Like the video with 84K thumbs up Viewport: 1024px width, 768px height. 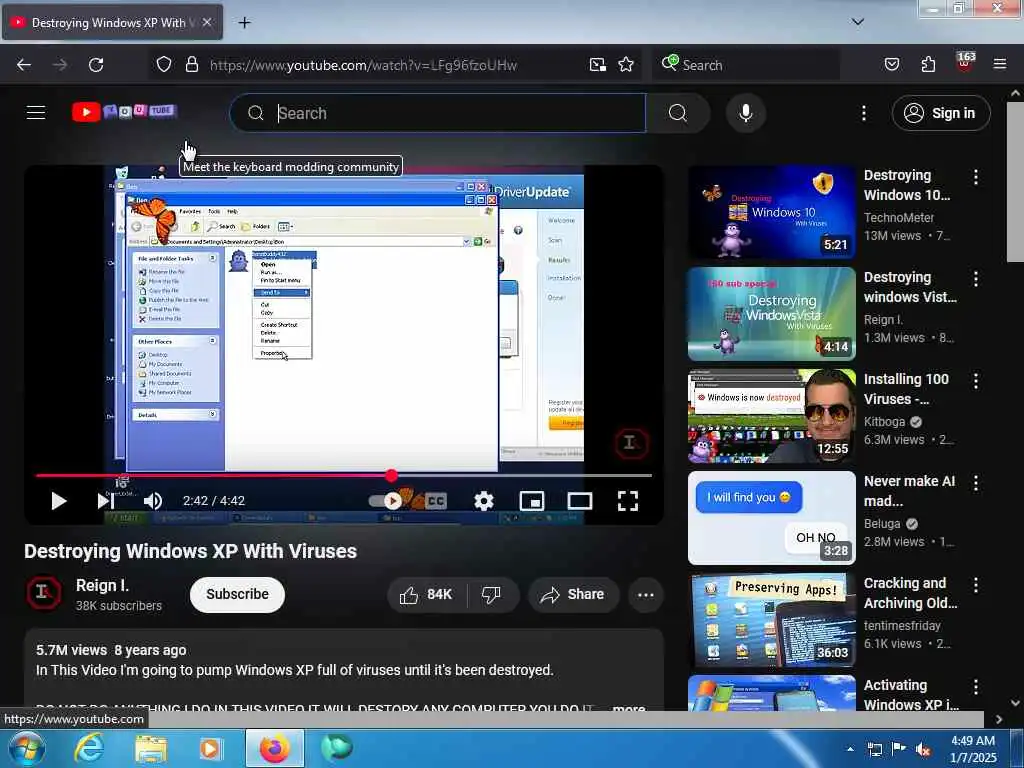425,594
